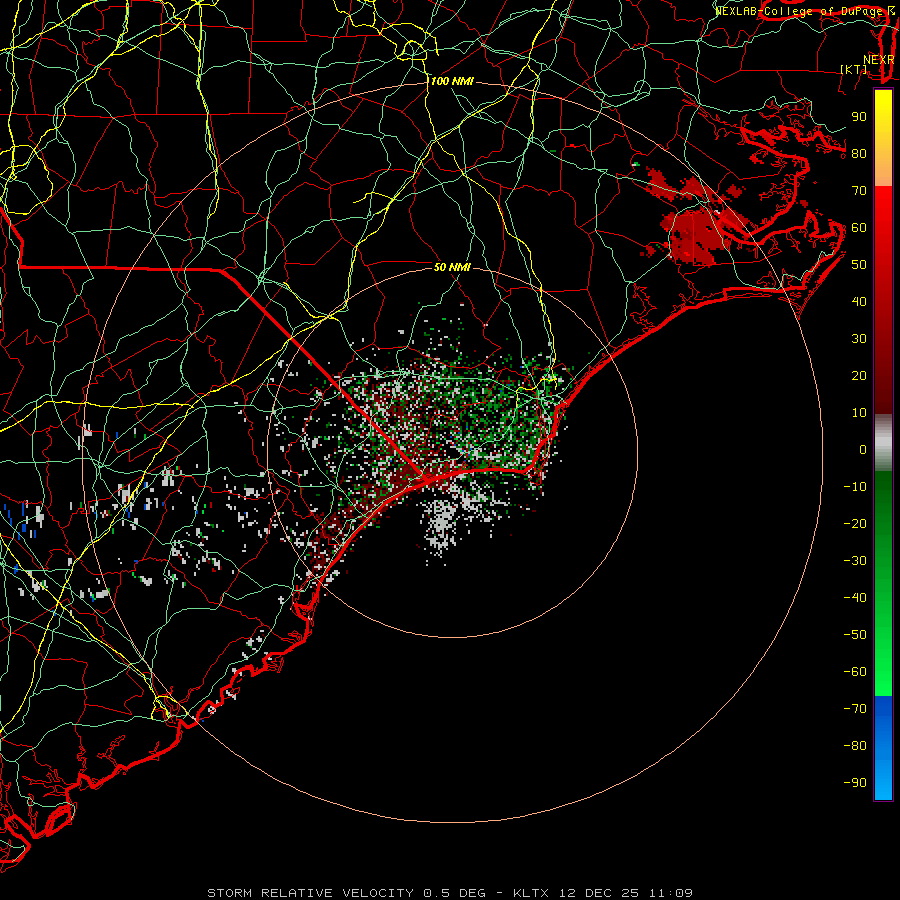Click the -30 scale label
The image size is (900, 900).
[855, 561]
